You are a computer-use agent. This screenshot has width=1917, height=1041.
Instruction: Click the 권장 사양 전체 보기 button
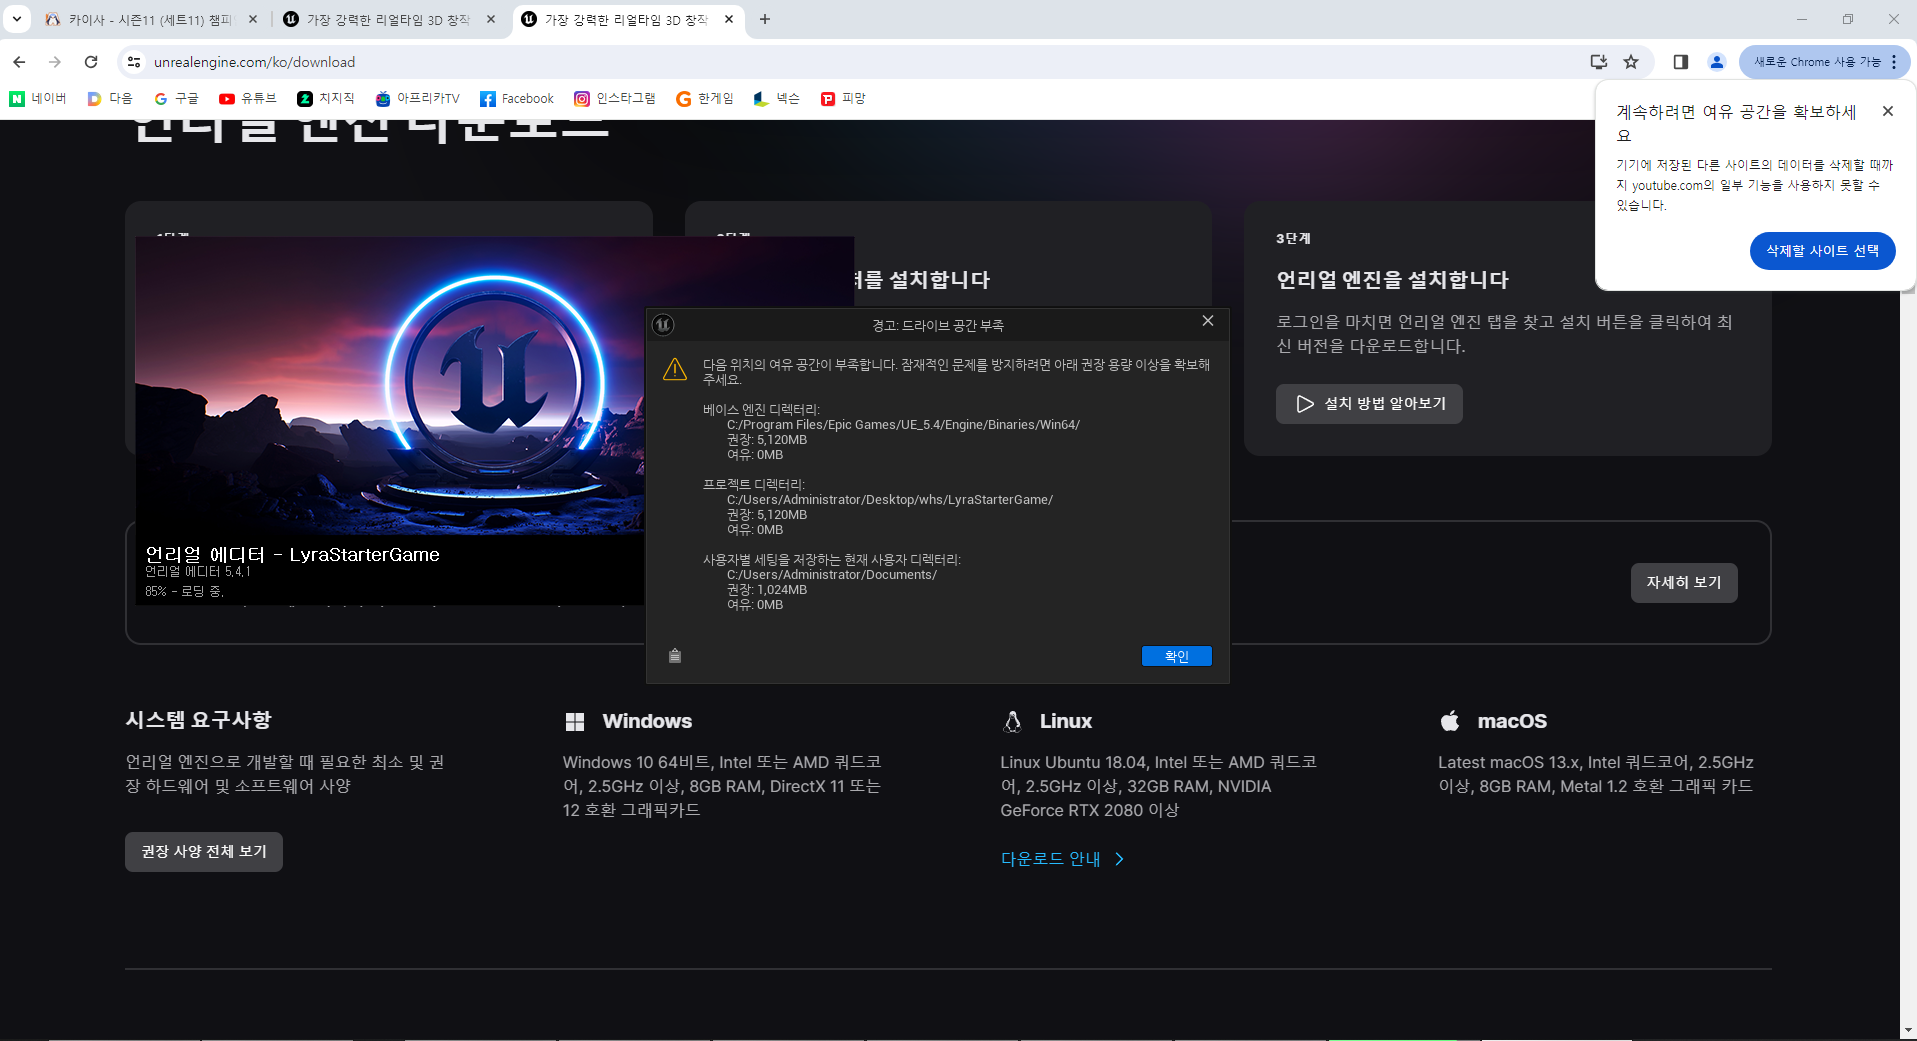coord(204,852)
